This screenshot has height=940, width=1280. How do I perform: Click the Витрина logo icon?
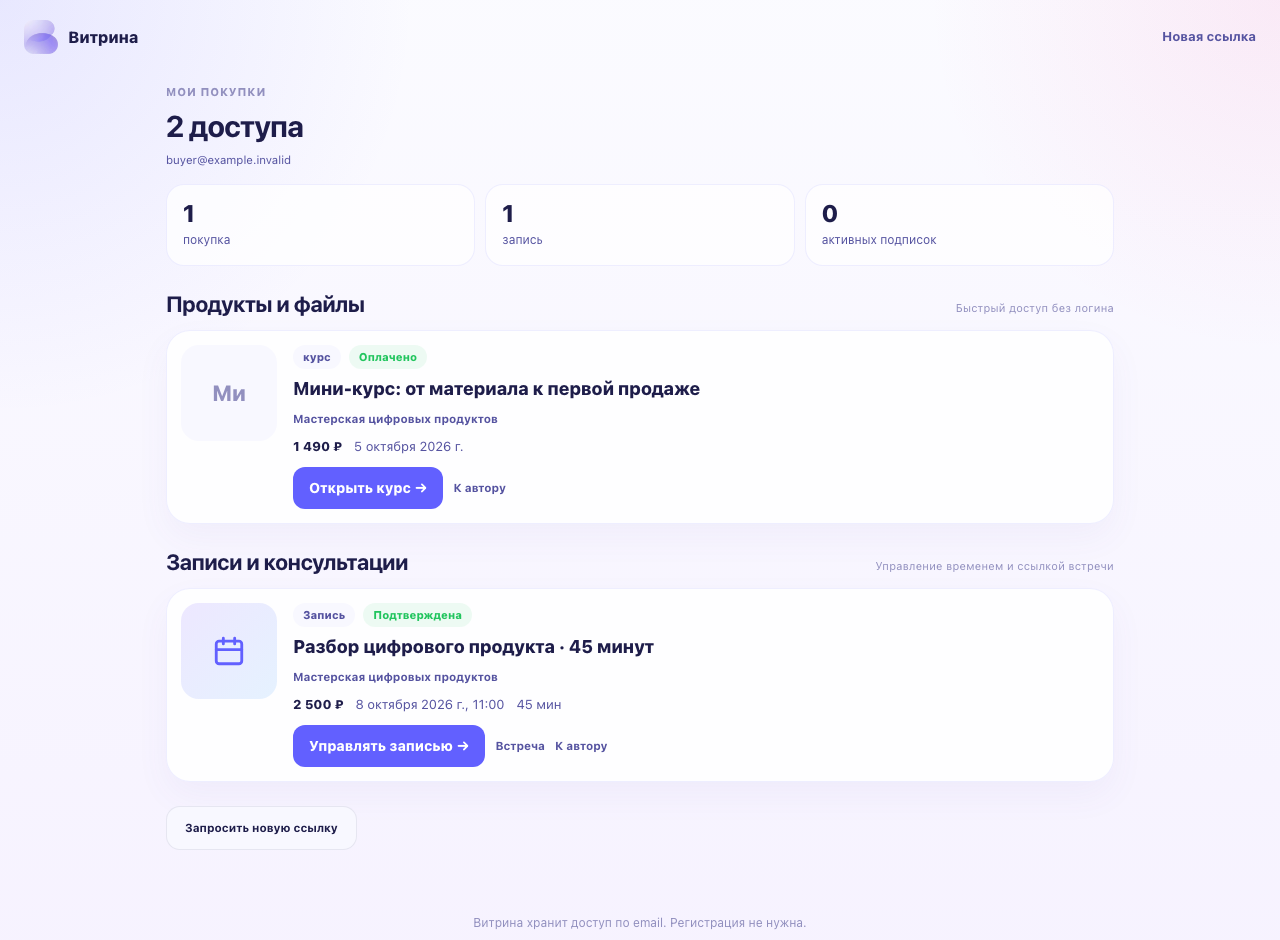tap(41, 37)
